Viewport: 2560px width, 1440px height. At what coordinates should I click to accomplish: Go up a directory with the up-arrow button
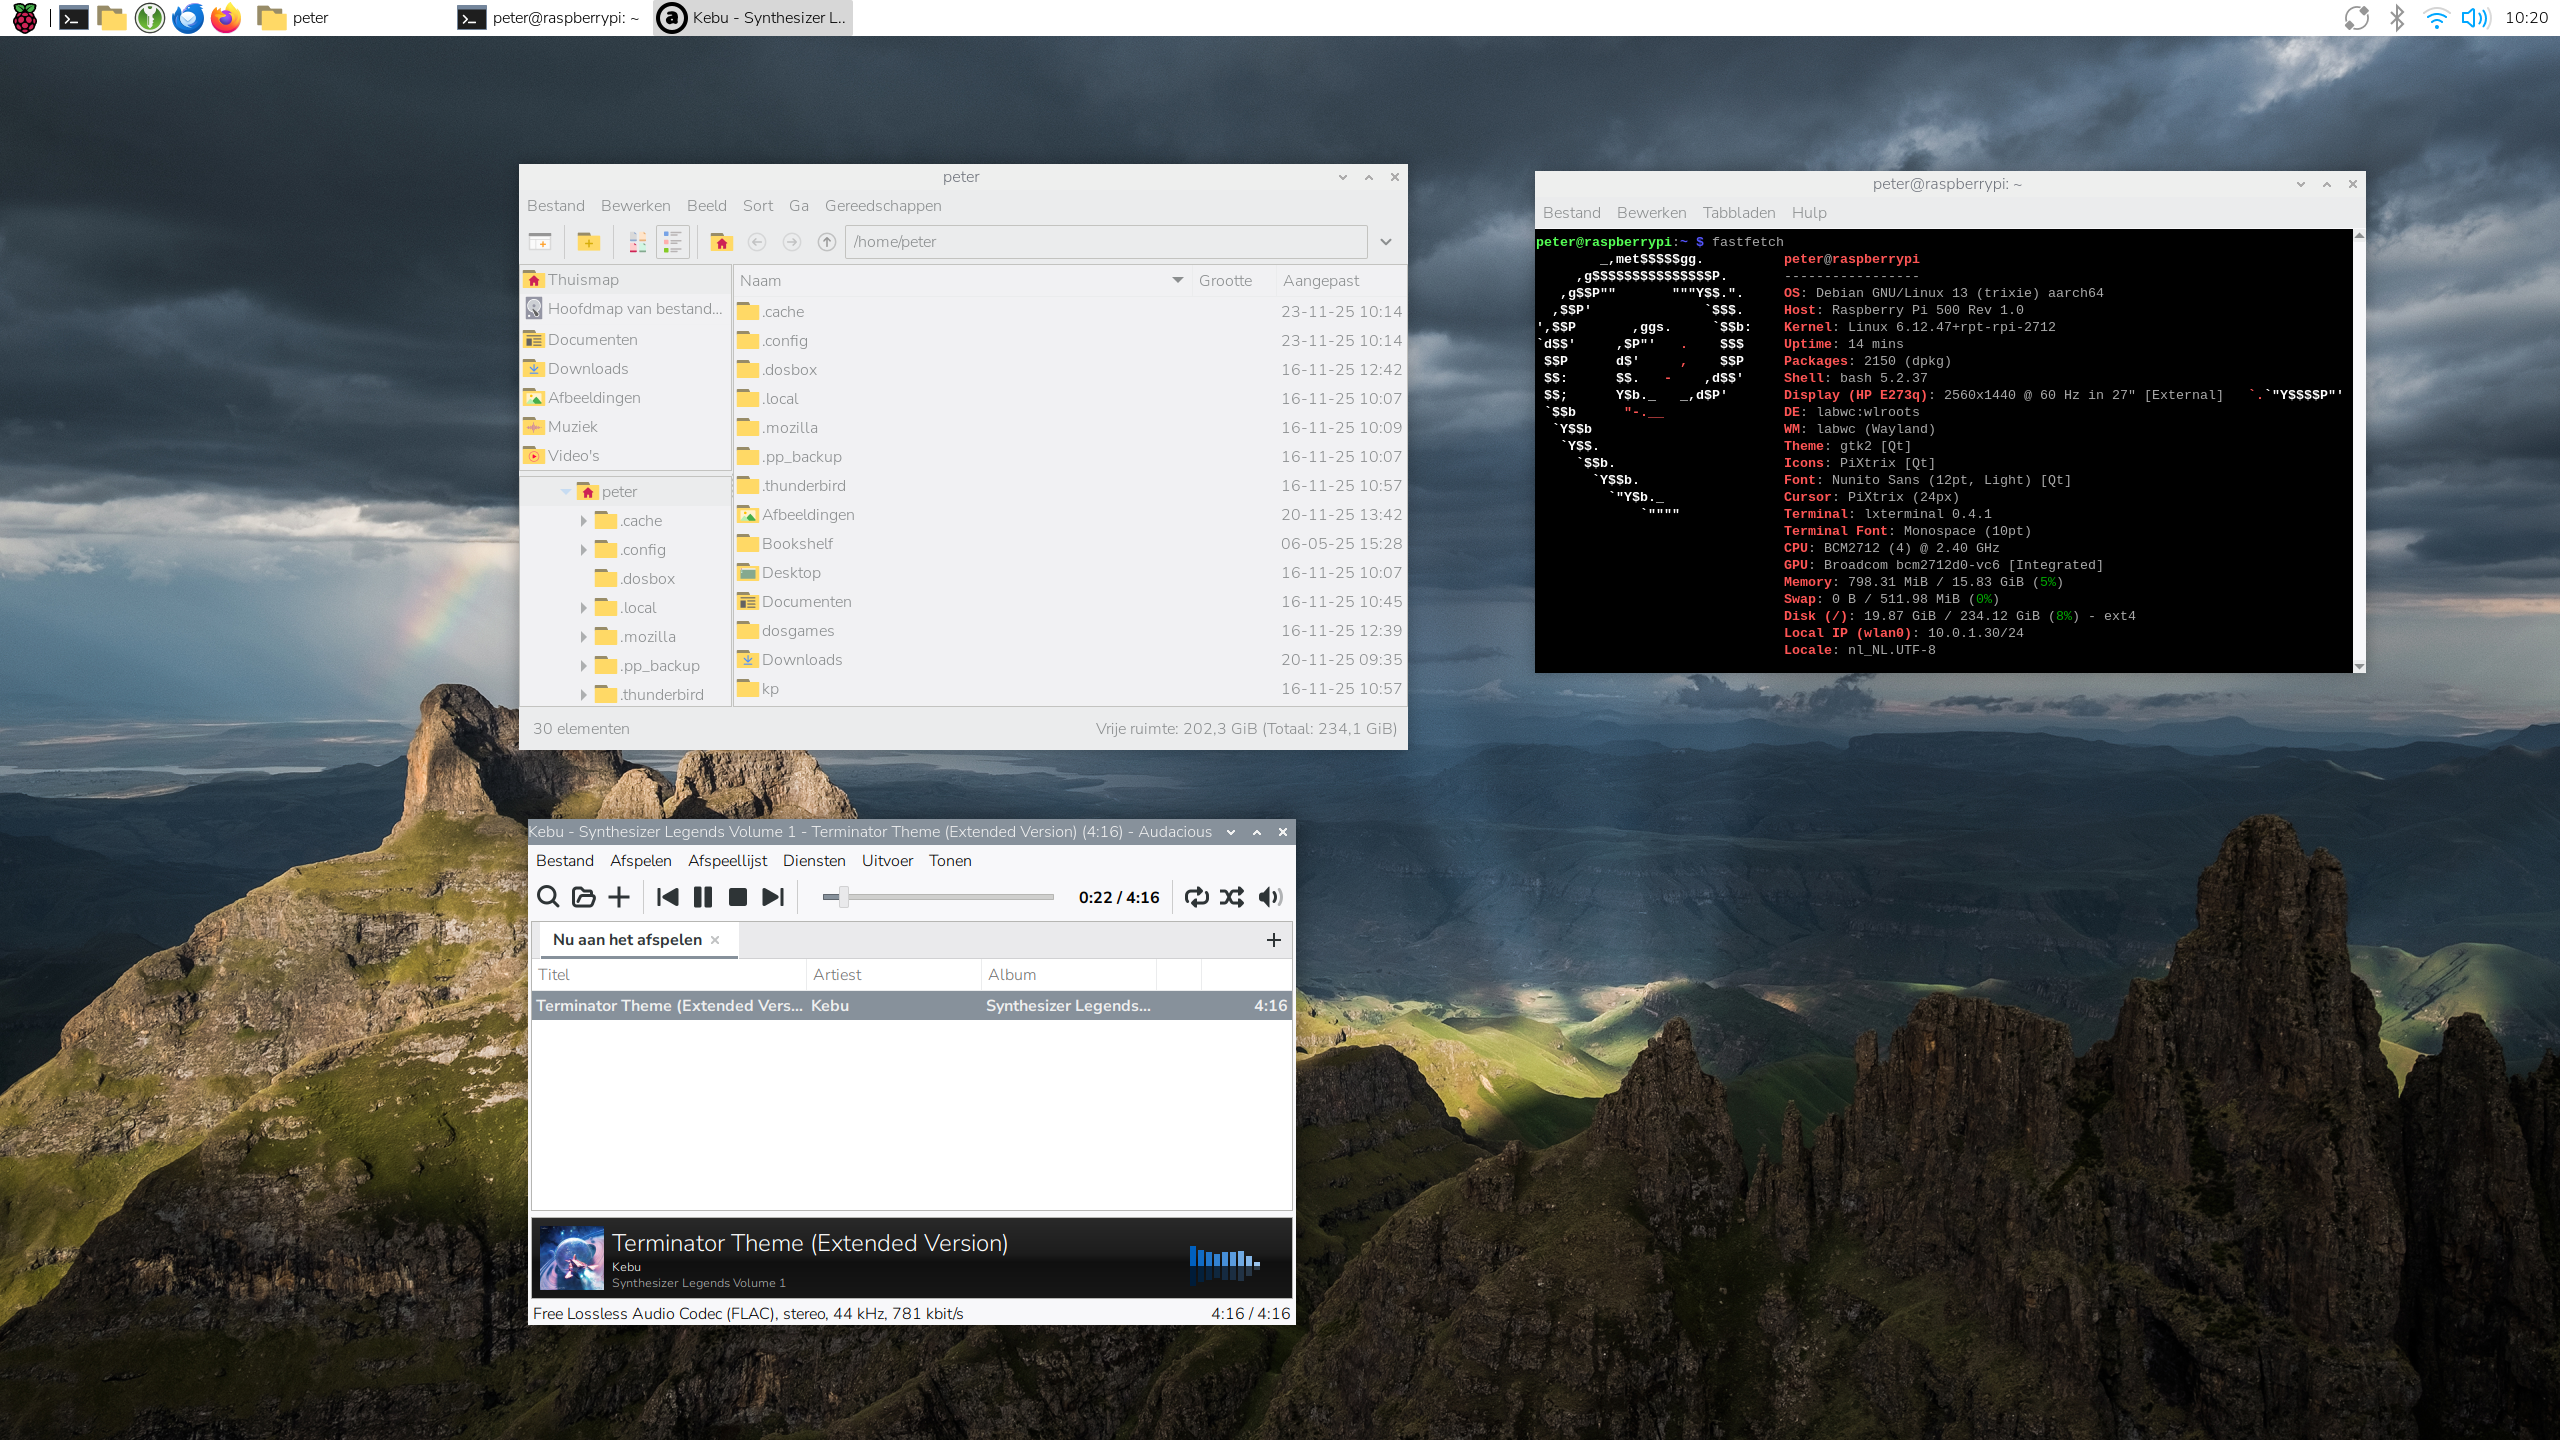tap(826, 242)
